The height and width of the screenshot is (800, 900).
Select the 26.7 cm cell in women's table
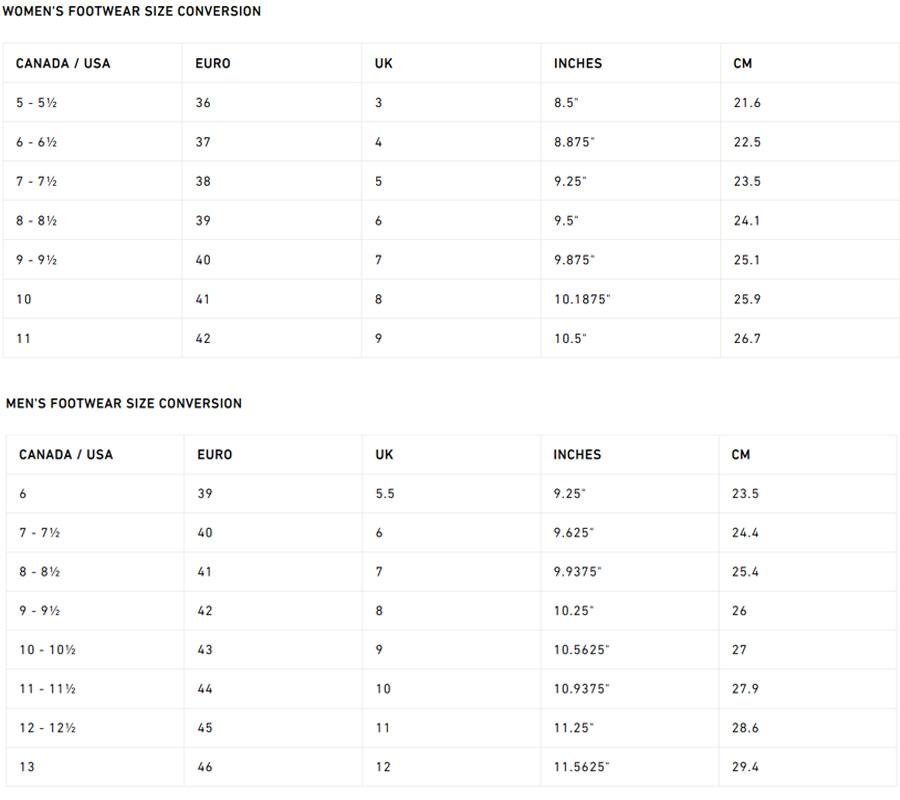pos(747,338)
